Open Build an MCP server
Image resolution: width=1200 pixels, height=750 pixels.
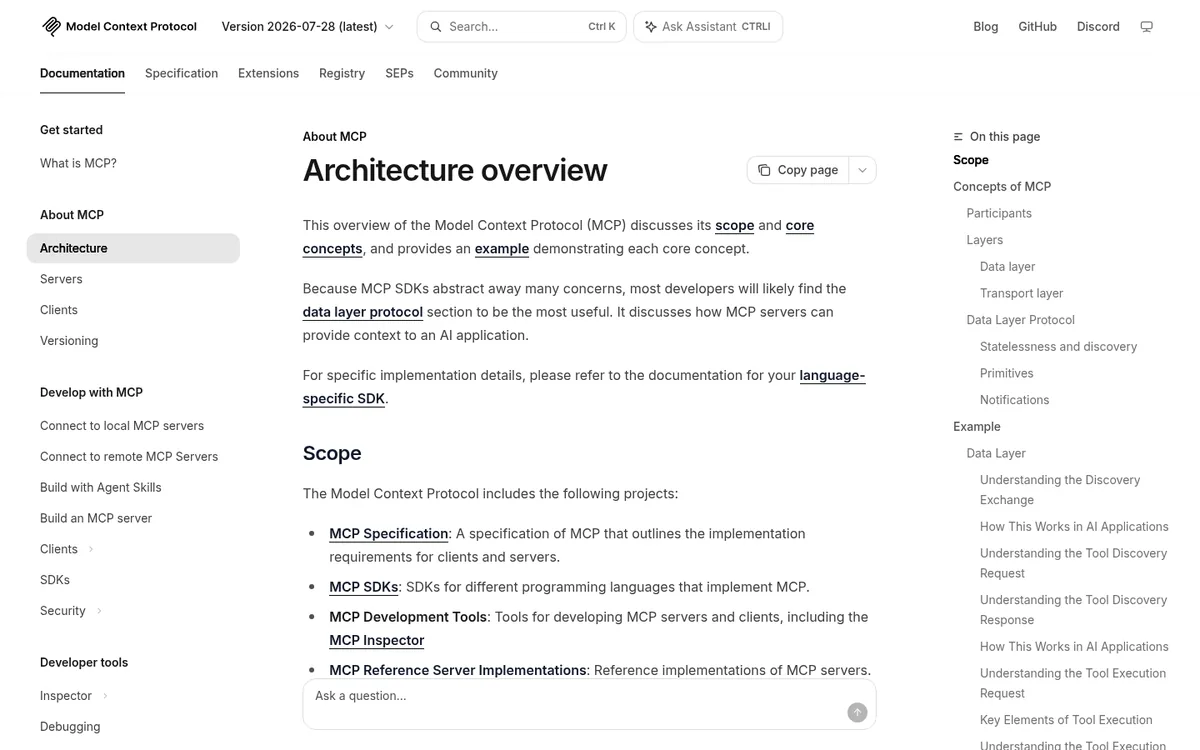[x=96, y=519]
